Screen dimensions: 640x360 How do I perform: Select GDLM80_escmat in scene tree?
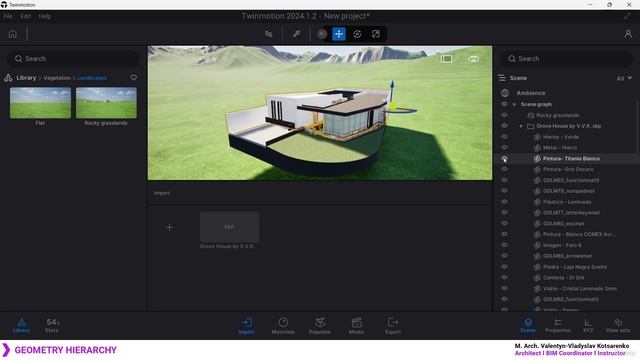click(563, 223)
